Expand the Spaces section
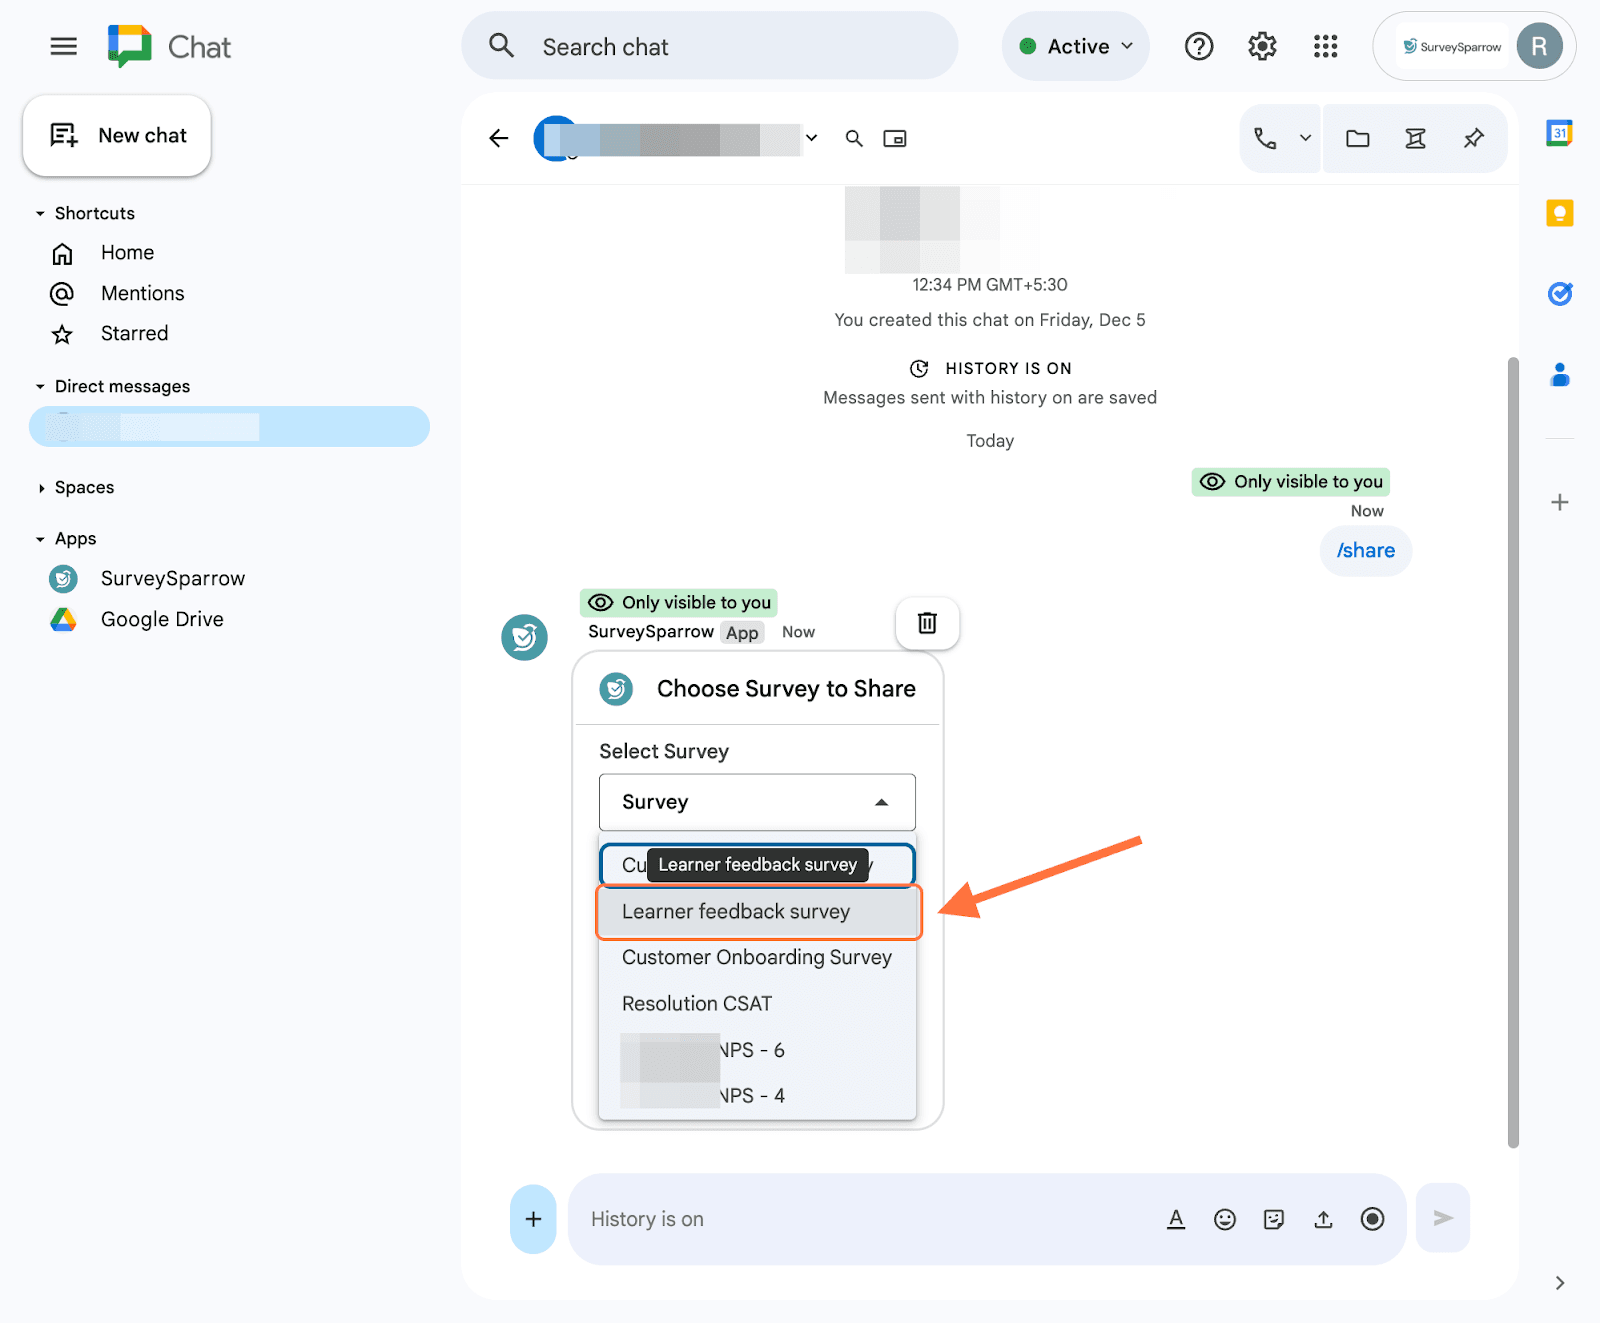1600x1323 pixels. (40, 488)
